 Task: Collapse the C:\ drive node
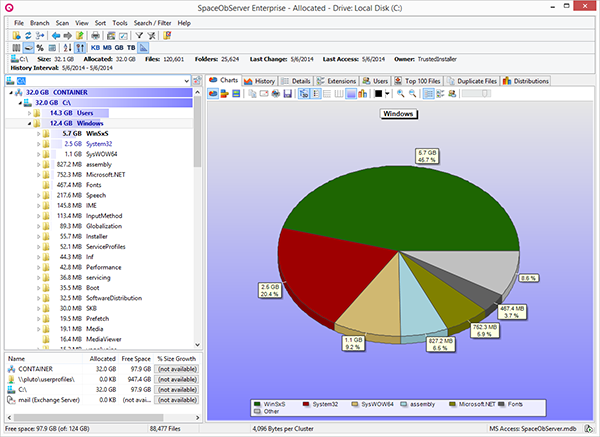20,103
